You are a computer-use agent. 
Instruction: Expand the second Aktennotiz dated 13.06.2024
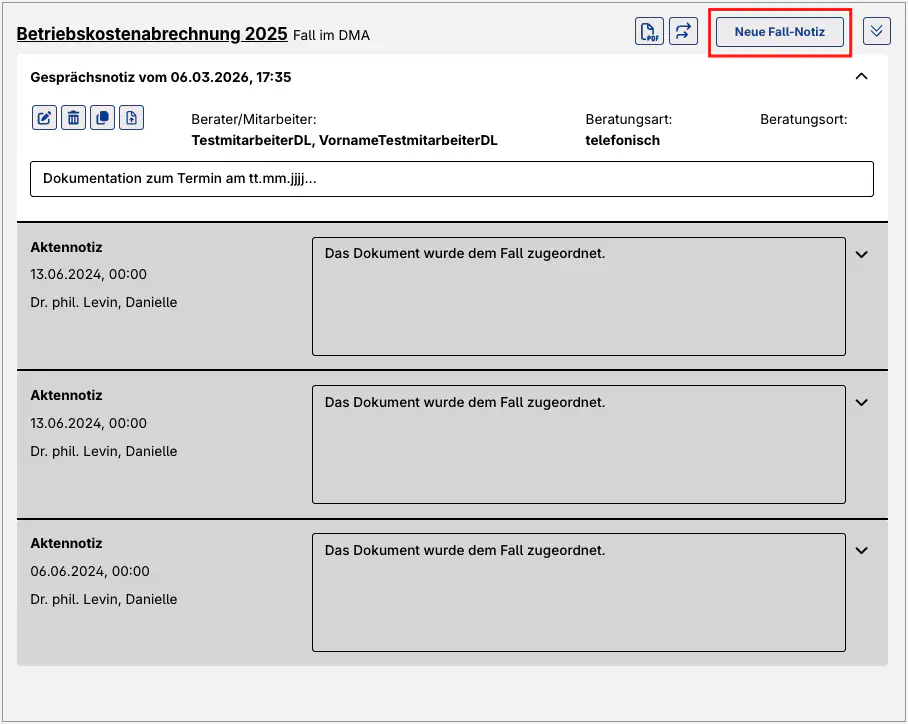coord(862,403)
